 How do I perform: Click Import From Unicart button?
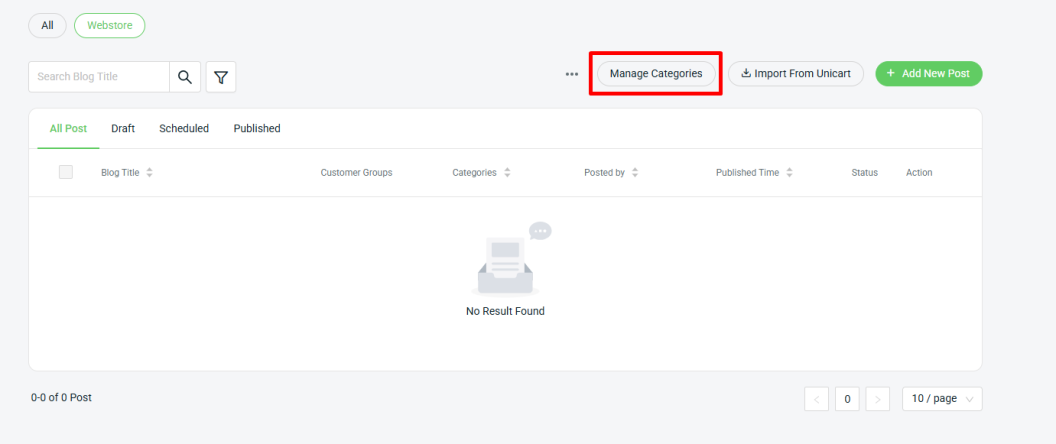pos(795,74)
